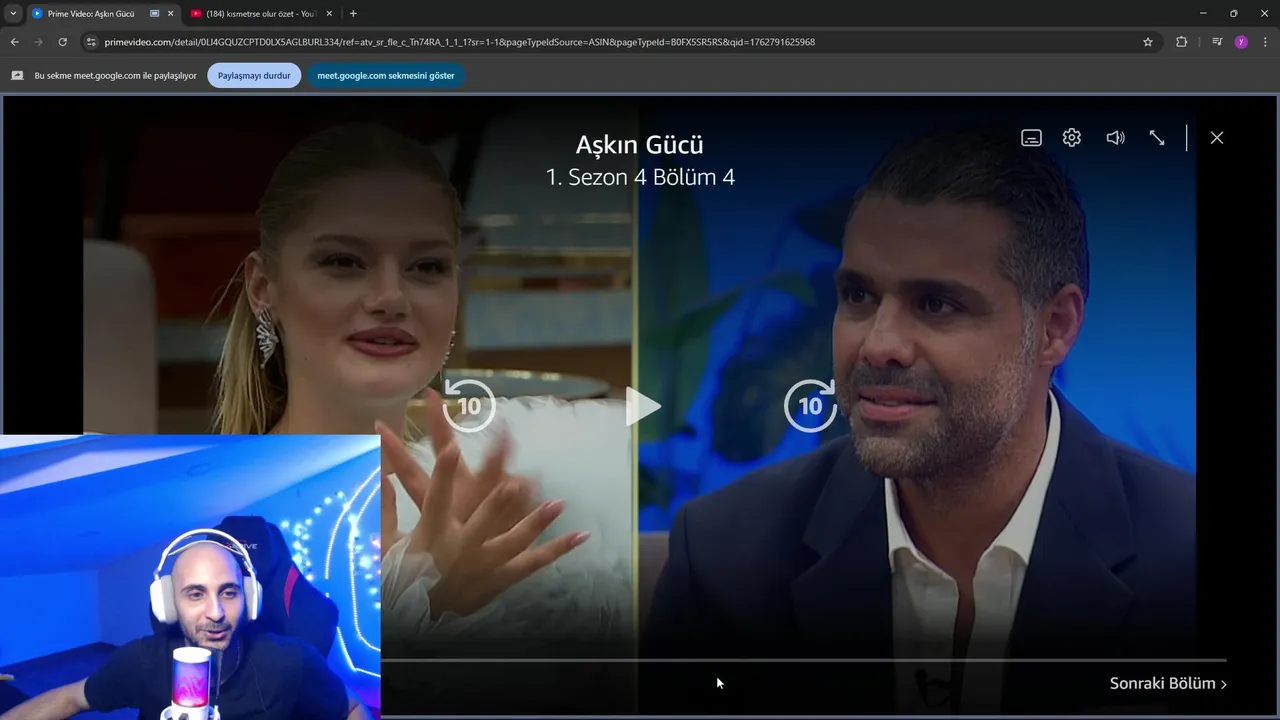The image size is (1280, 720).
Task: Play the Aşkın Gücü episode
Action: click(643, 406)
